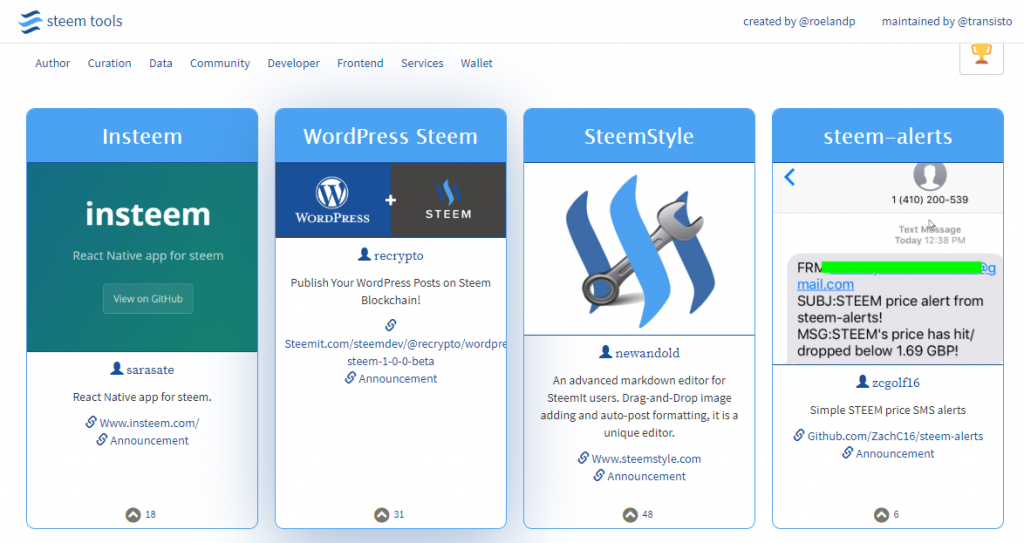Screen dimensions: 1024x543
Task: Click mail.com link in SMS screenshot
Action: tap(825, 284)
